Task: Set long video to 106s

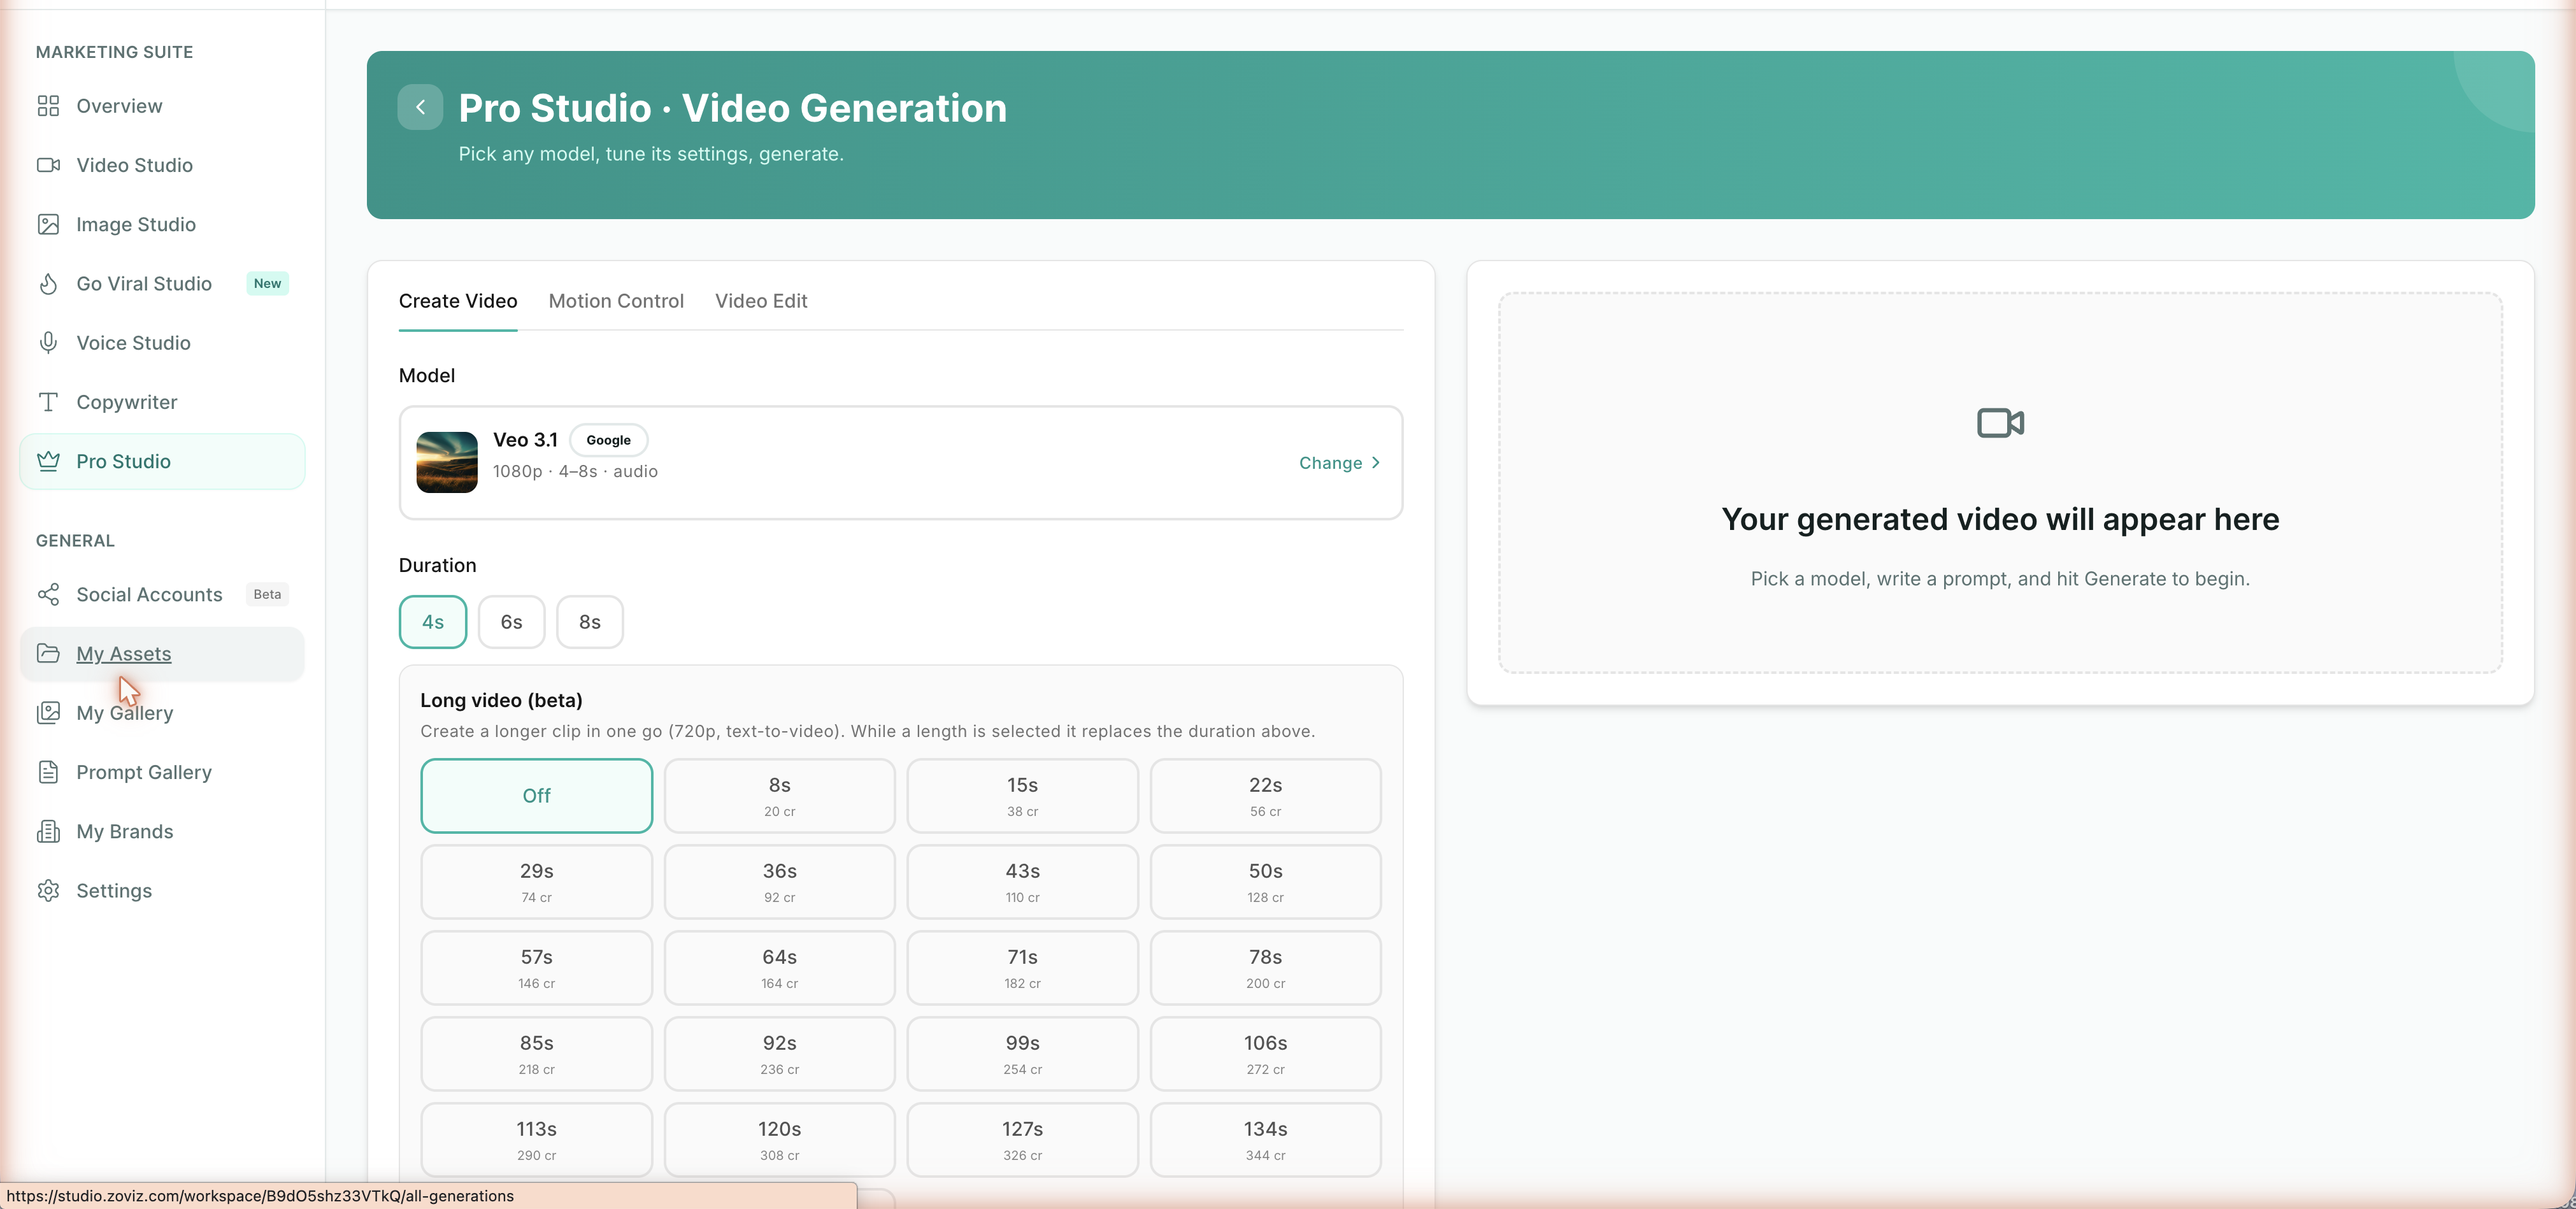Action: [x=1265, y=1054]
